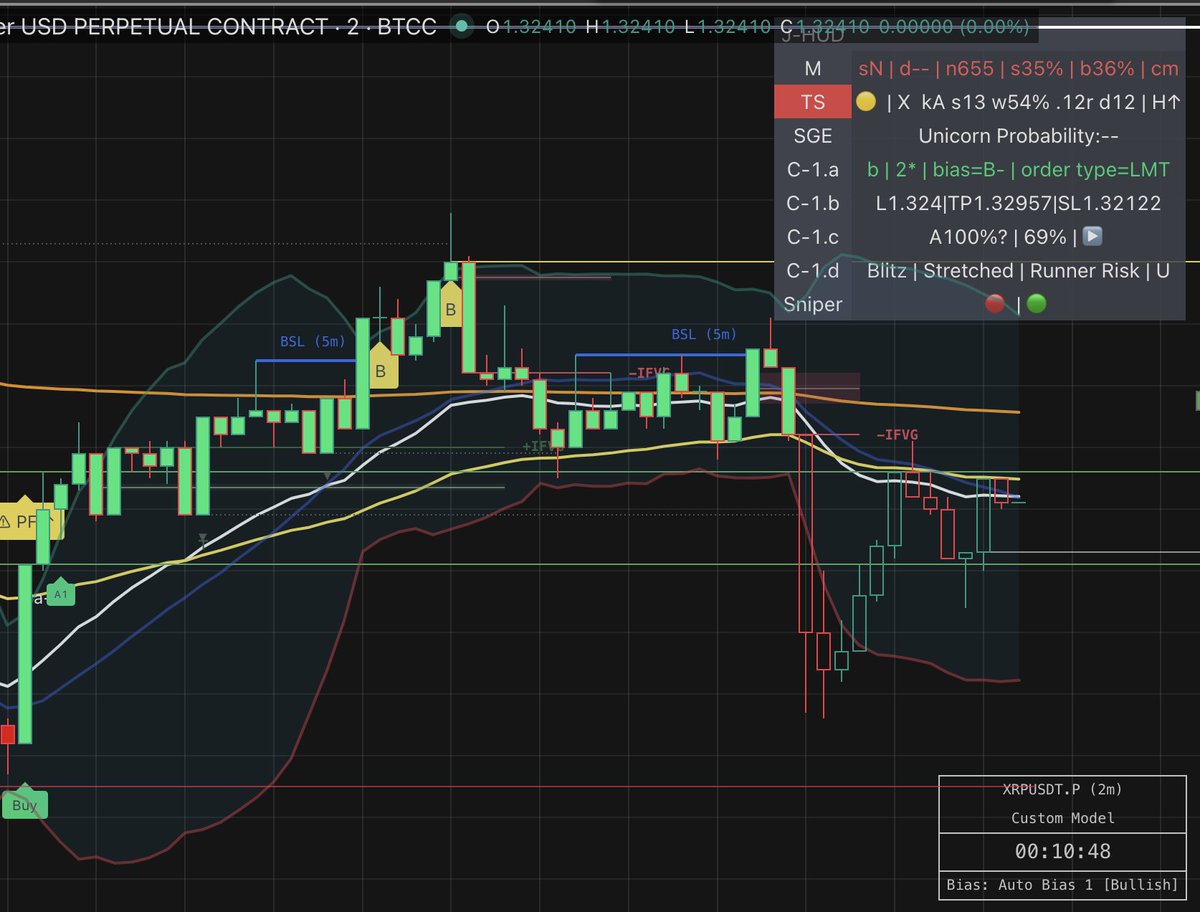Expand the C-1.d Runner Risk row
Viewport: 1200px width, 912px height.
(812, 270)
